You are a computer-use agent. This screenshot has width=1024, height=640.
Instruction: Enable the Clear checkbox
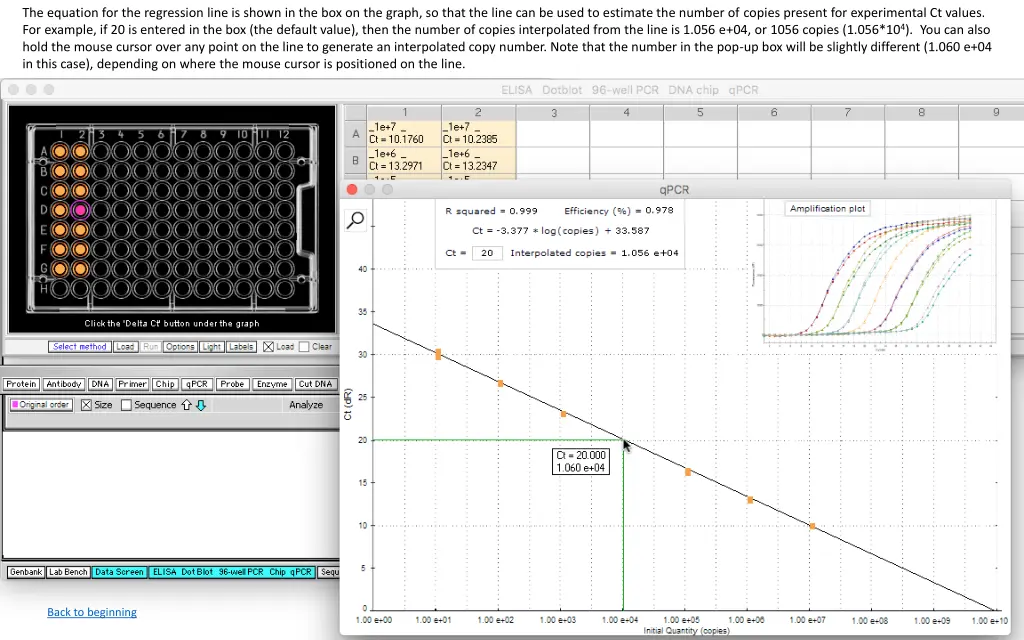tap(304, 347)
